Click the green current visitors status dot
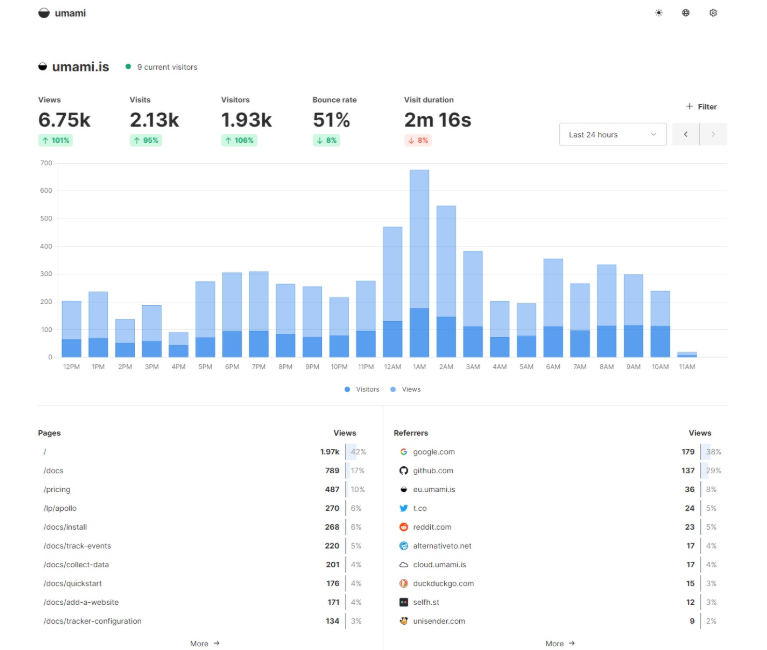767x650 pixels. tap(128, 67)
